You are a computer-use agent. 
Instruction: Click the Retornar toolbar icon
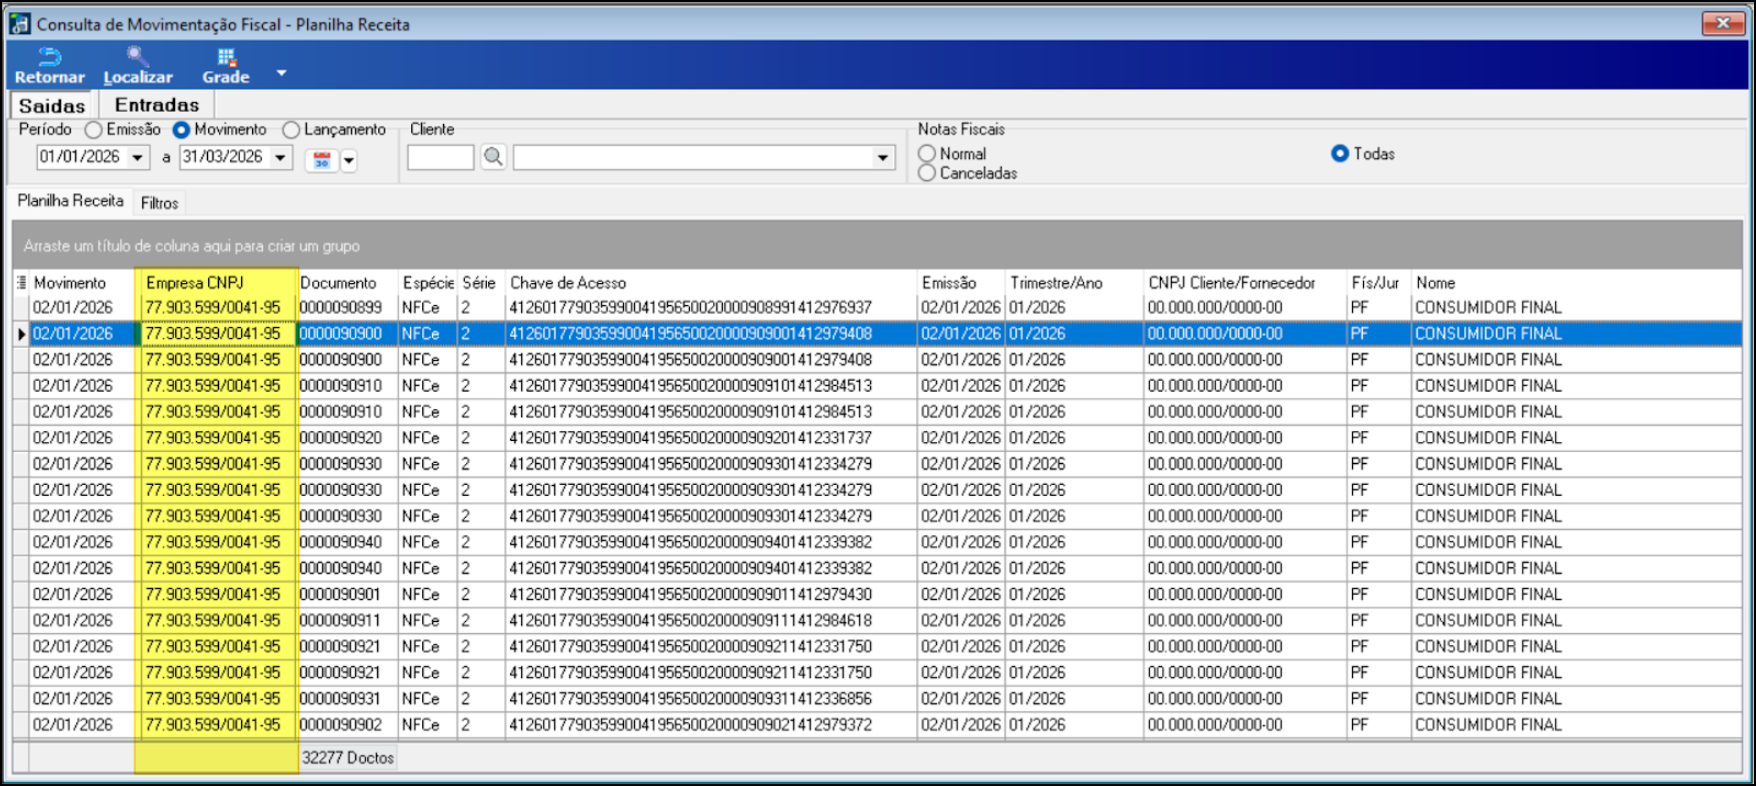coord(49,66)
